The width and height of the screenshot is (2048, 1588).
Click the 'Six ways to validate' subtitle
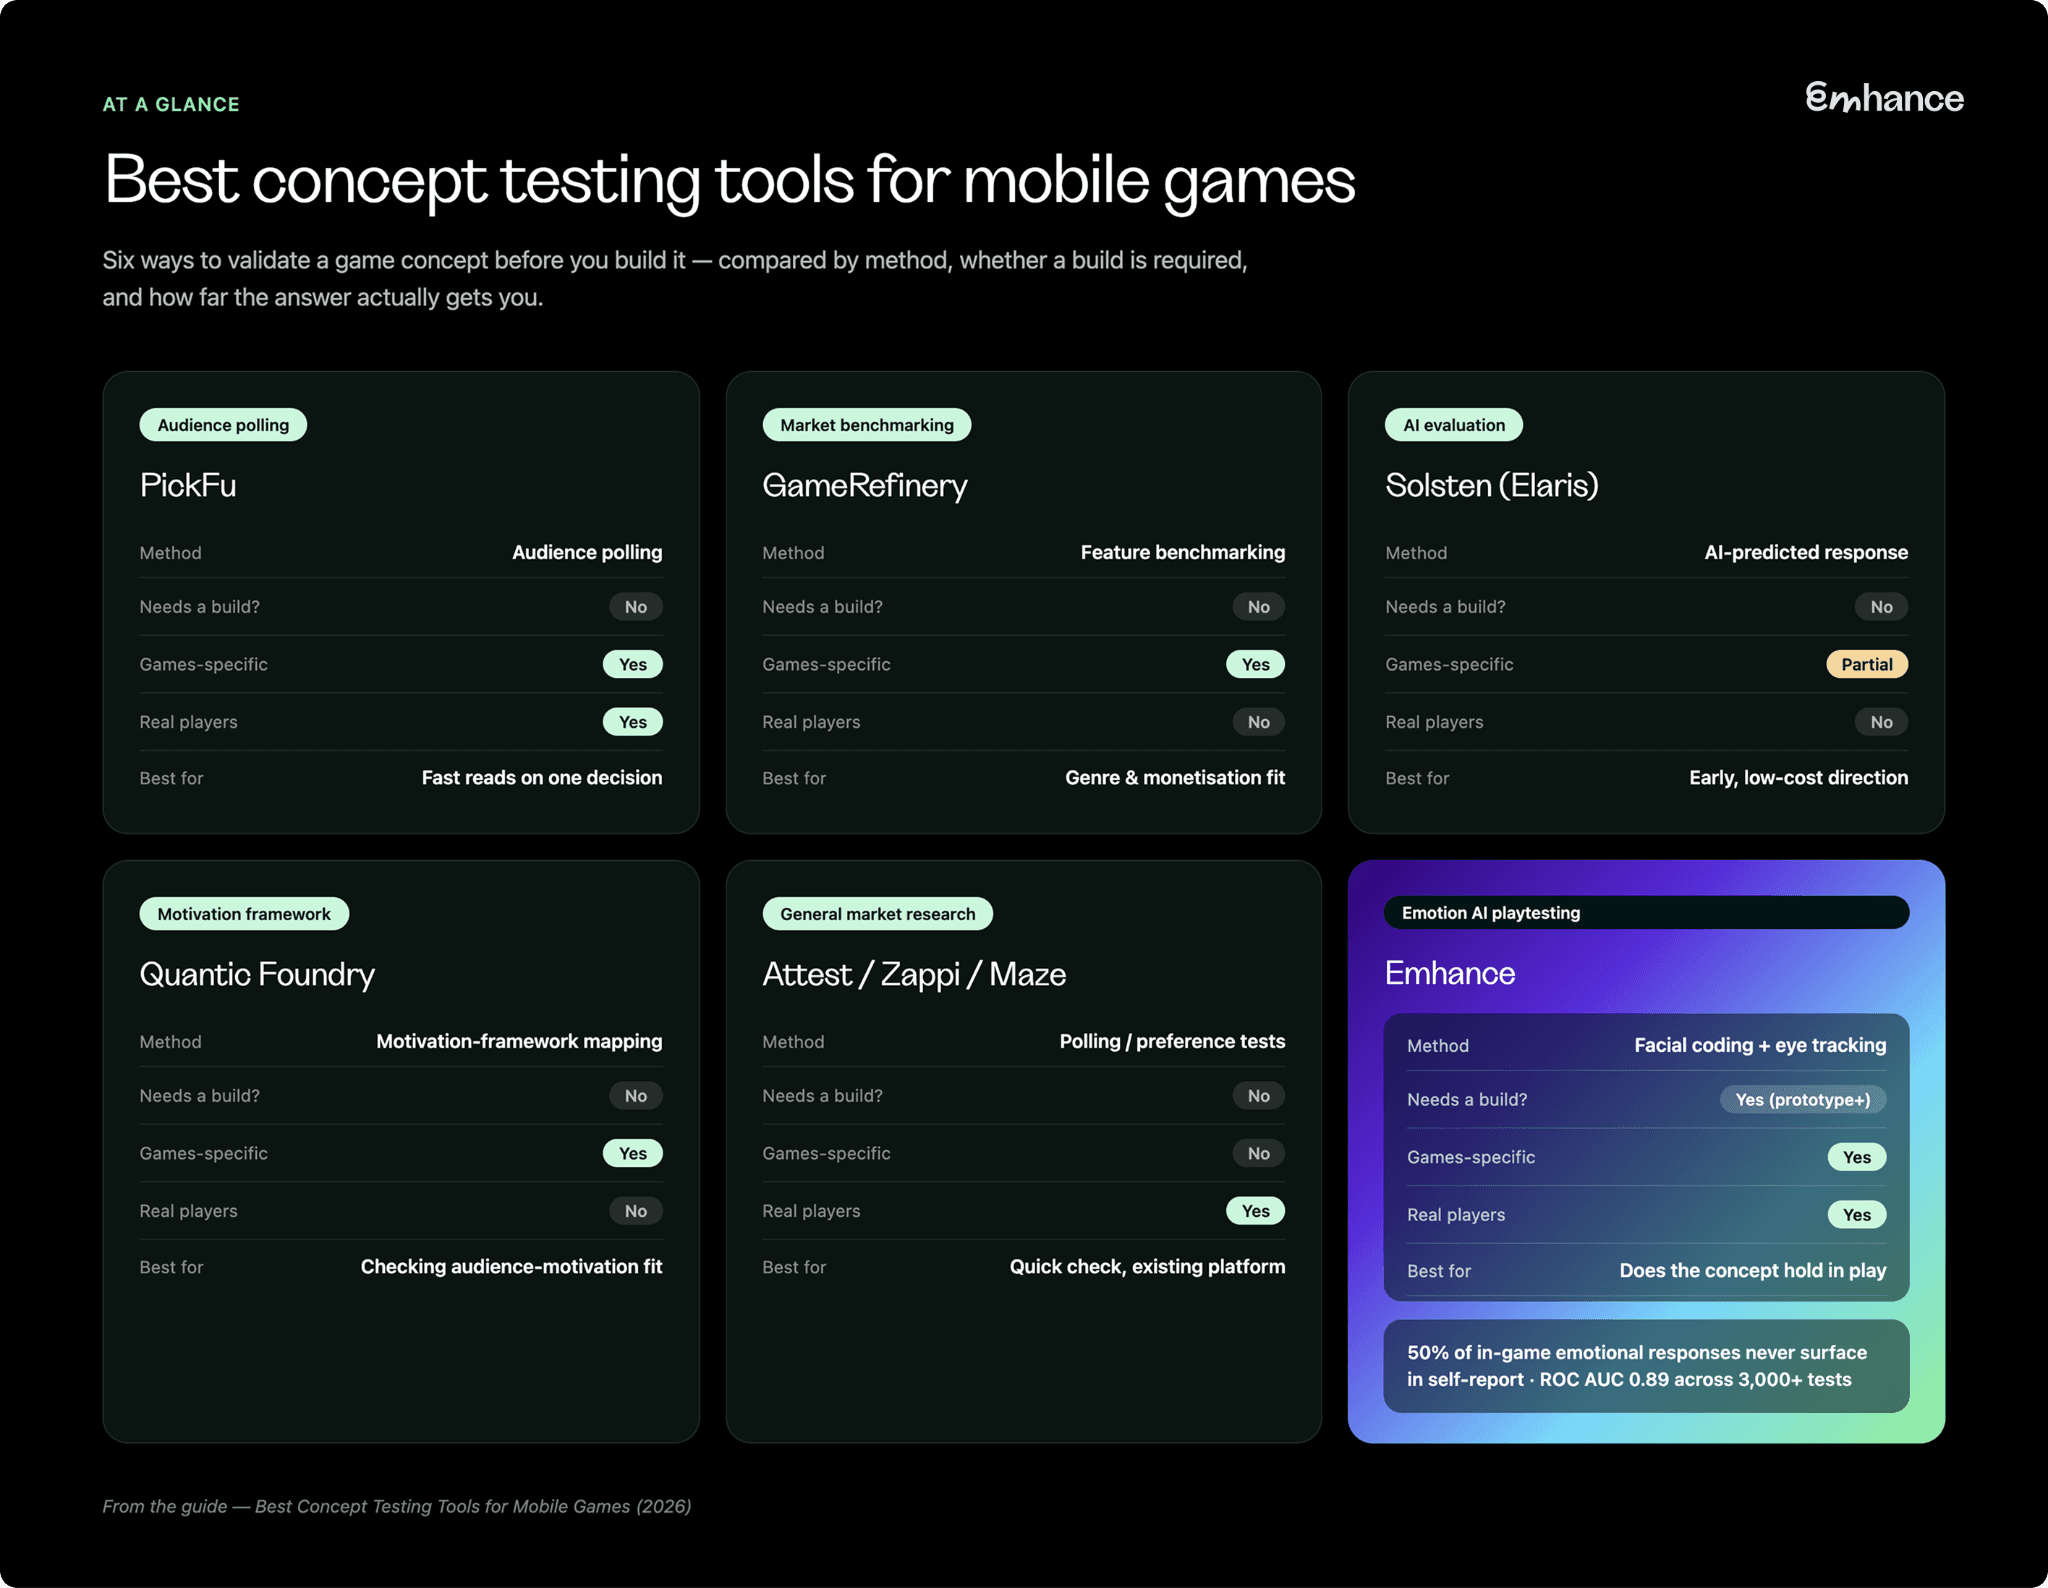[x=675, y=279]
